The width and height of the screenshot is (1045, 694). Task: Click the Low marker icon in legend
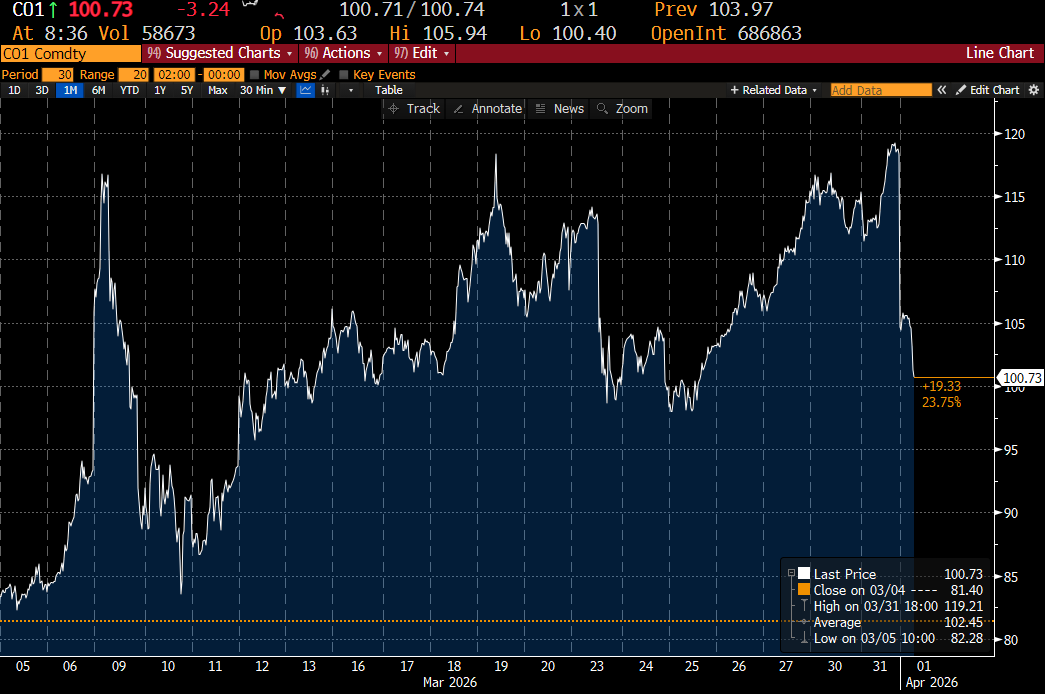coord(804,638)
